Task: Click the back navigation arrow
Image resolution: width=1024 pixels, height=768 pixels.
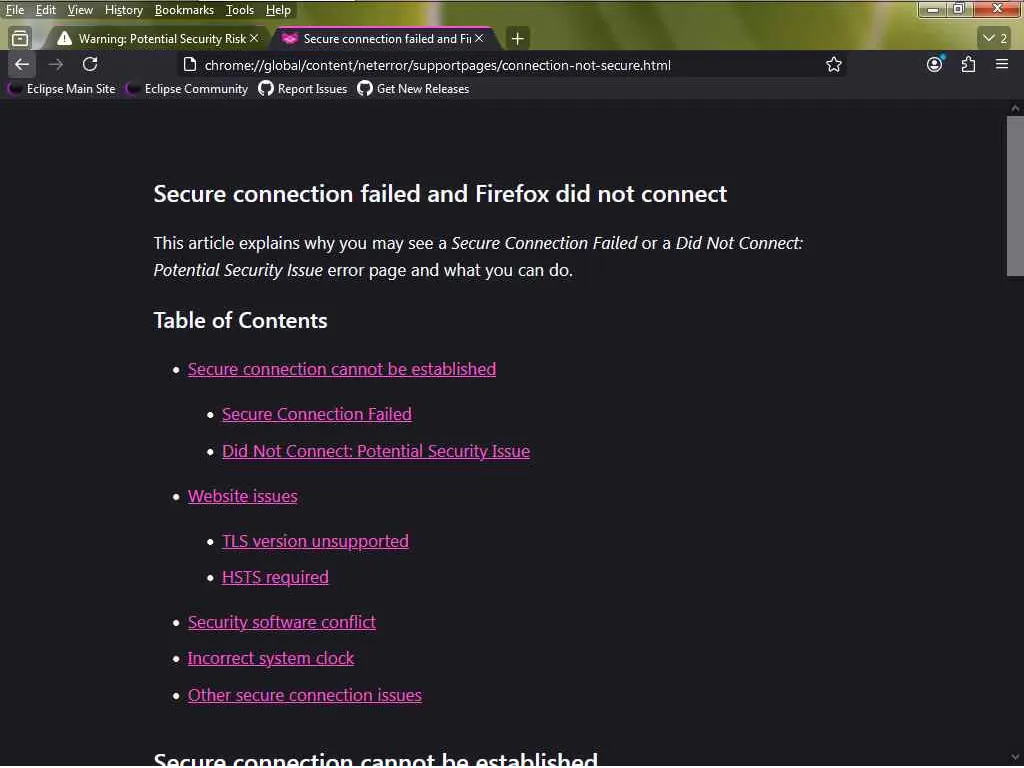Action: click(x=22, y=64)
